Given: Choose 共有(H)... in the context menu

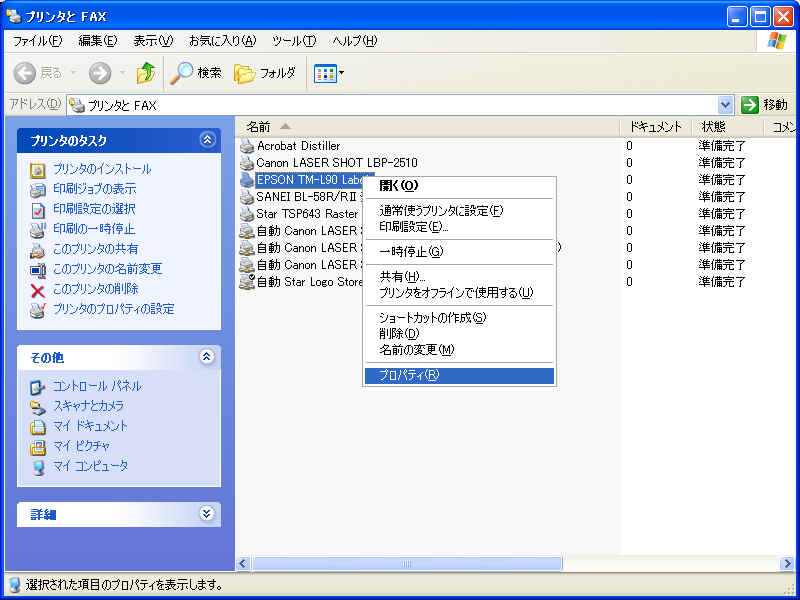Looking at the screenshot, I should [x=459, y=277].
